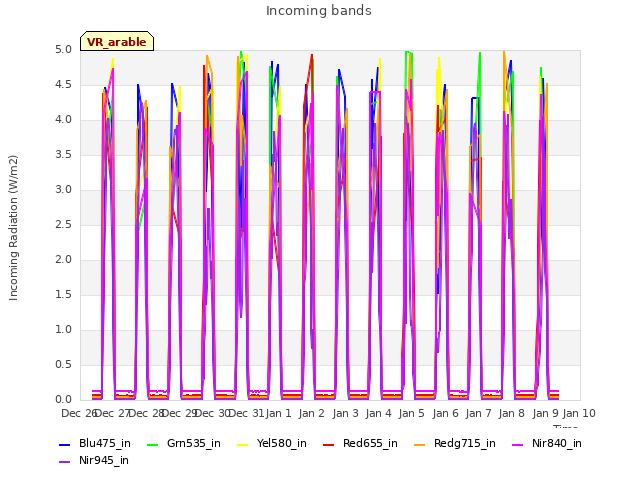
Task: Click the Jan 3 x-axis tick label
Action: pyautogui.click(x=345, y=413)
